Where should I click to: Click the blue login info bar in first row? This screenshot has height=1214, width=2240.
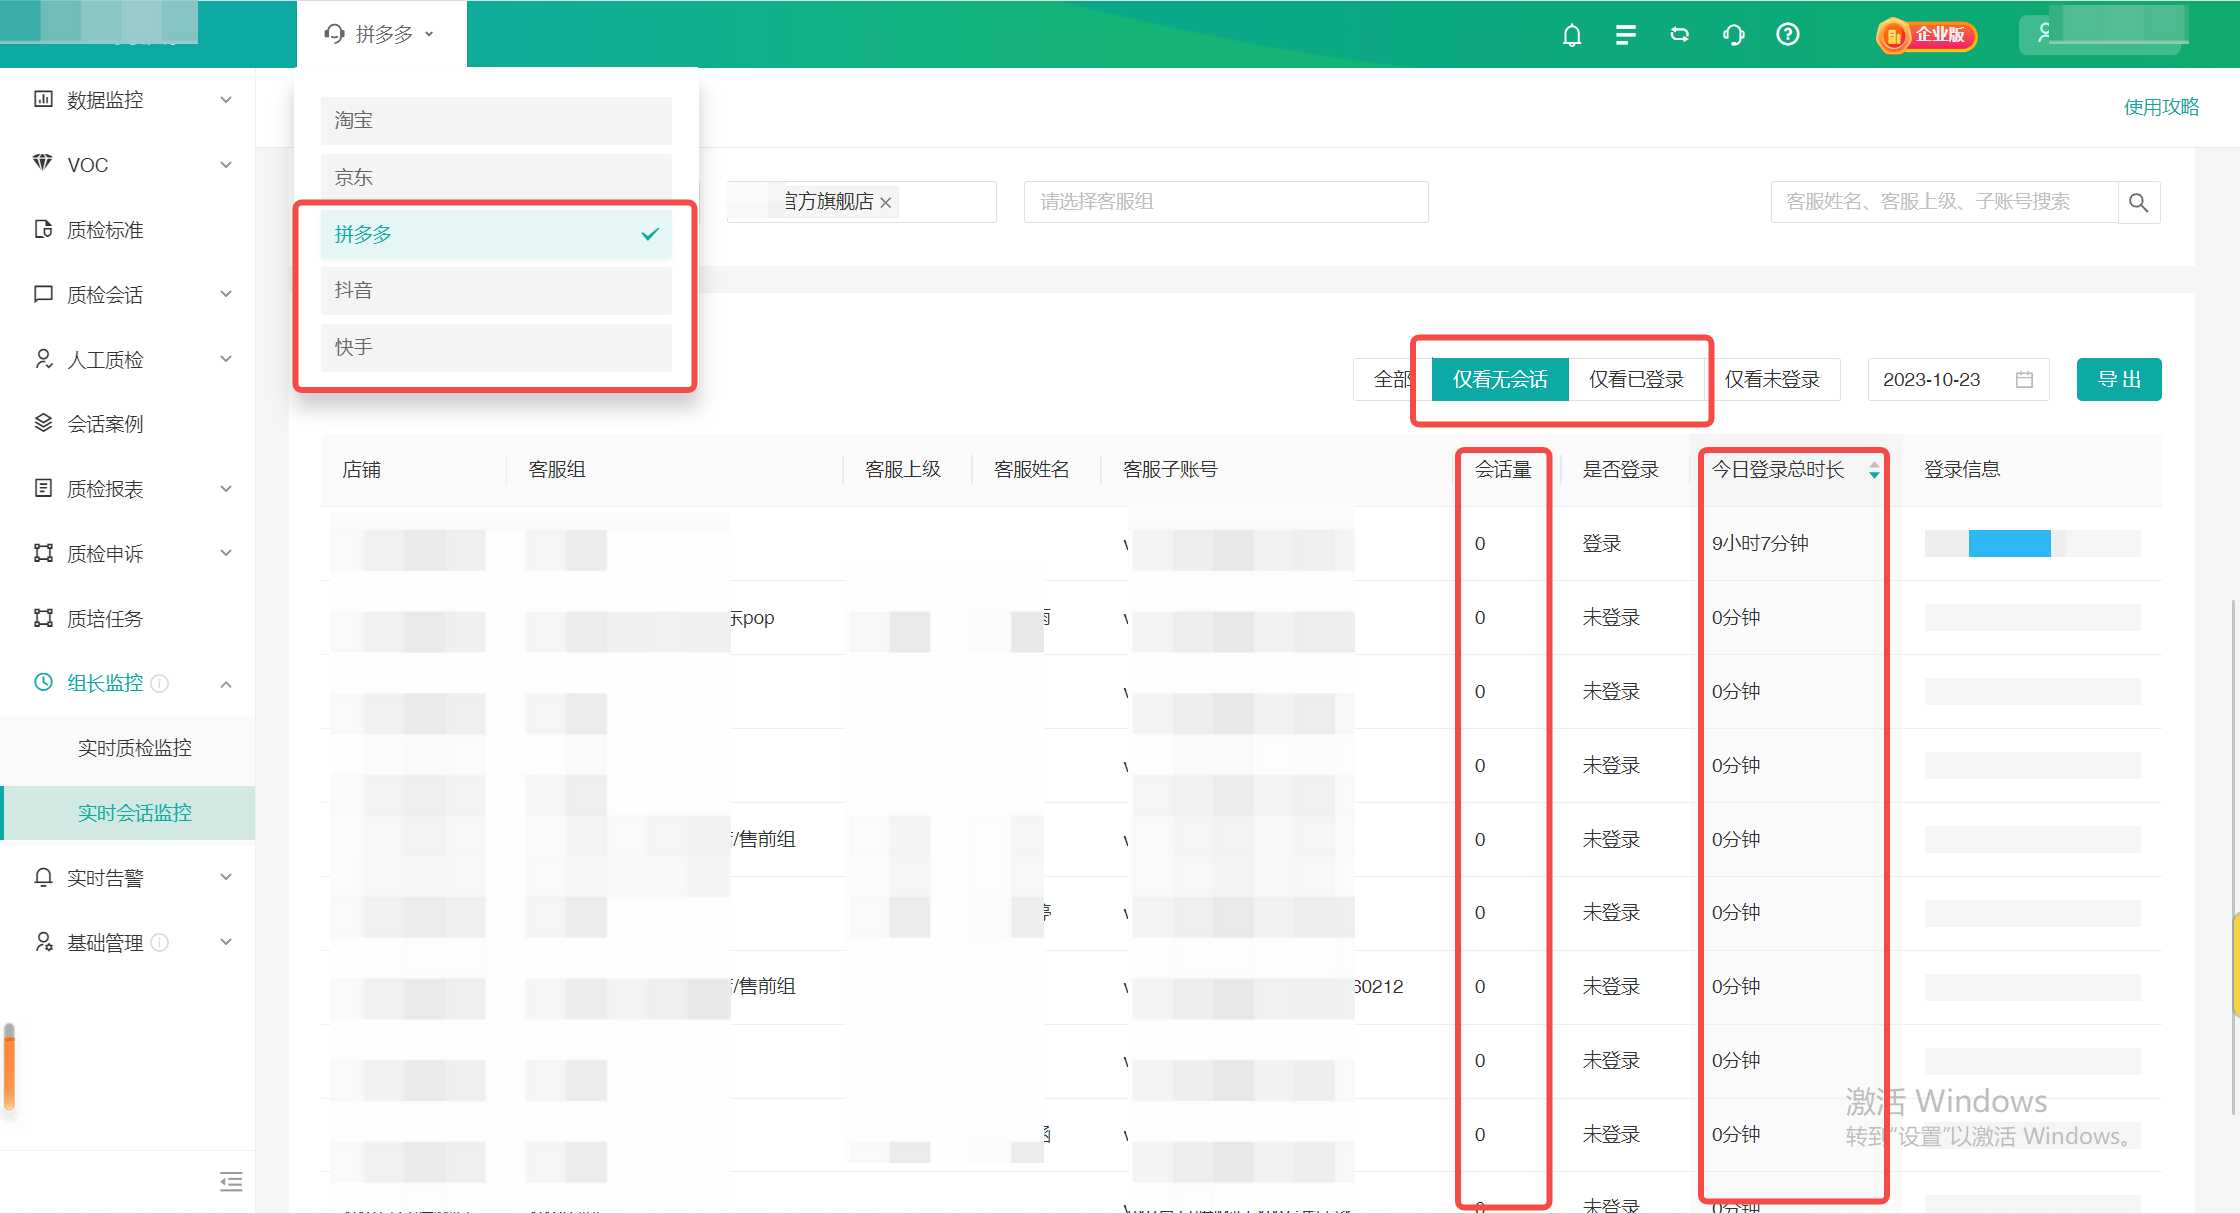(2009, 544)
